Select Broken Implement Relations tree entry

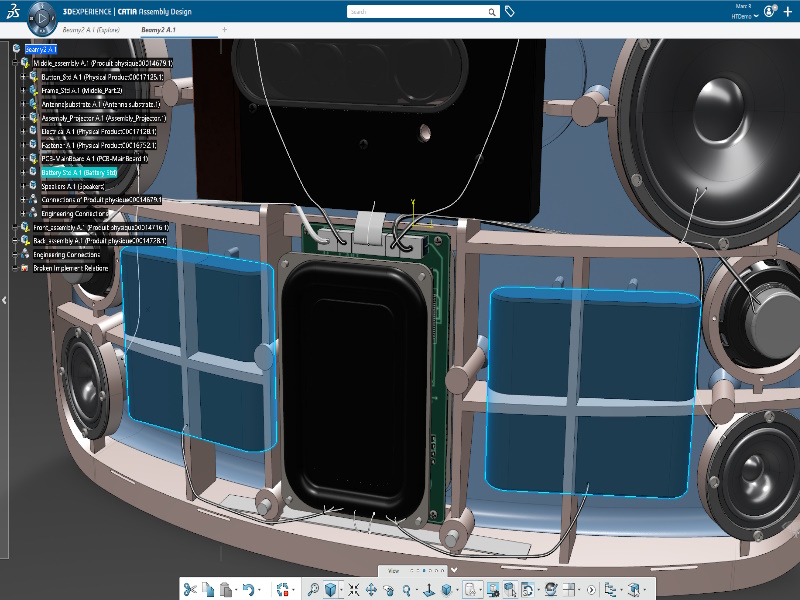click(x=71, y=269)
